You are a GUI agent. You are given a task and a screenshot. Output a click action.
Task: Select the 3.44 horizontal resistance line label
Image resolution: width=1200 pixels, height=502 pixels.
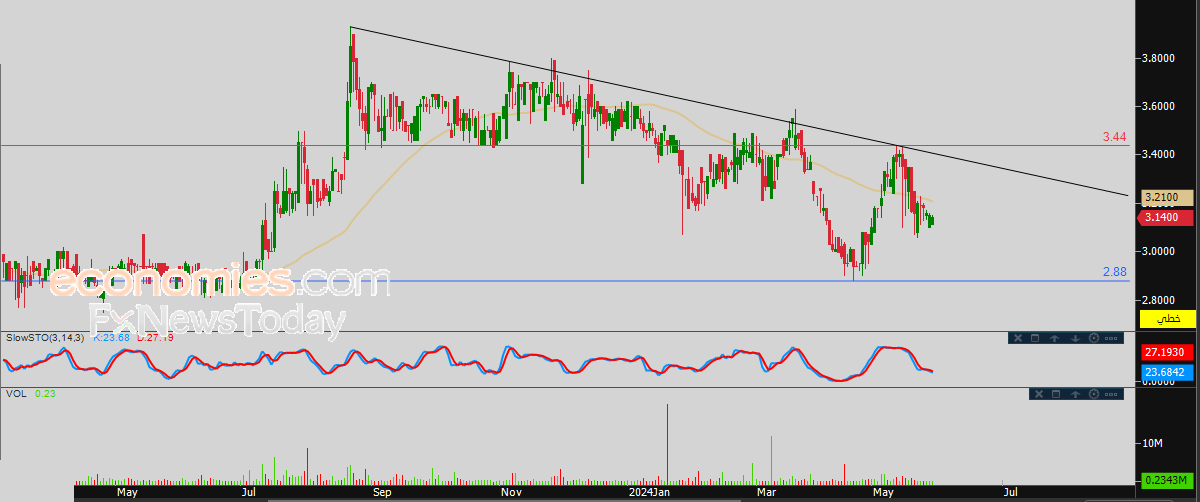[1115, 137]
